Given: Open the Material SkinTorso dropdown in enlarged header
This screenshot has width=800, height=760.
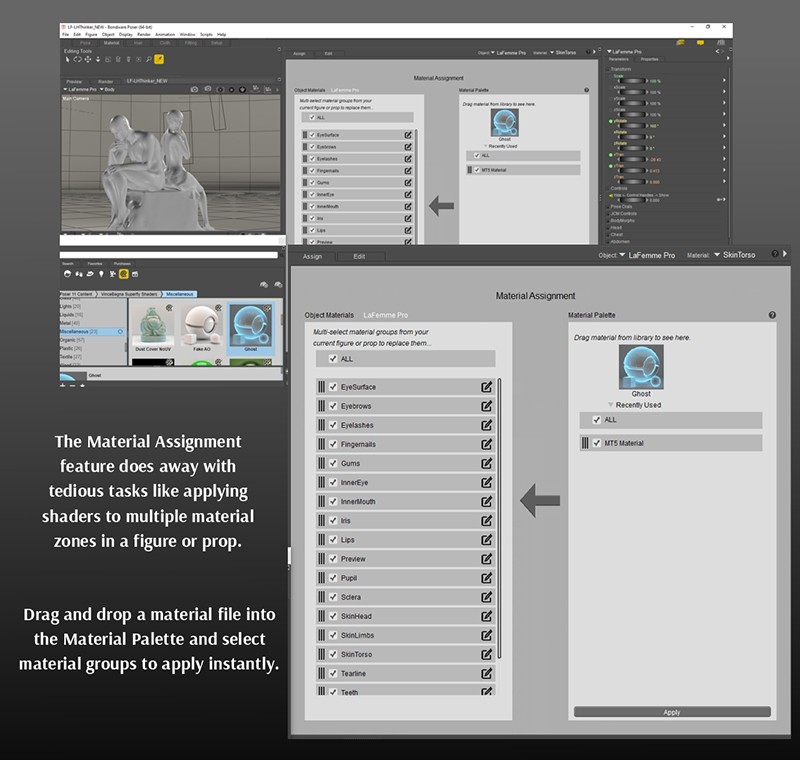Looking at the screenshot, I should [x=735, y=255].
